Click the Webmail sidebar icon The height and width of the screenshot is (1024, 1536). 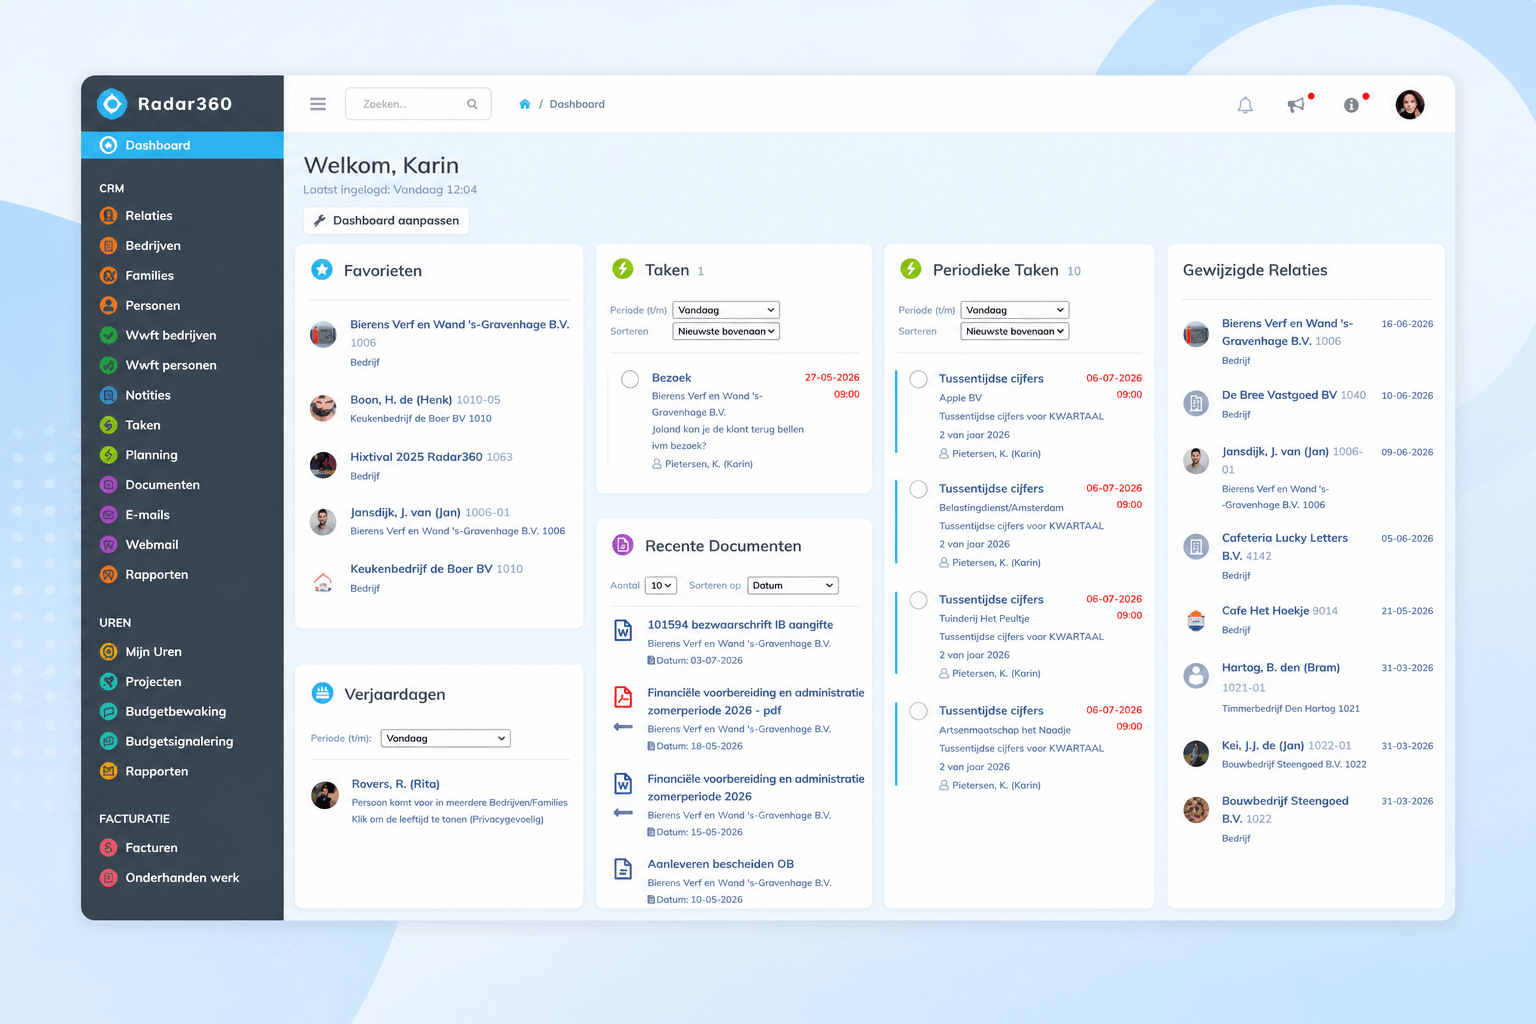pos(109,545)
